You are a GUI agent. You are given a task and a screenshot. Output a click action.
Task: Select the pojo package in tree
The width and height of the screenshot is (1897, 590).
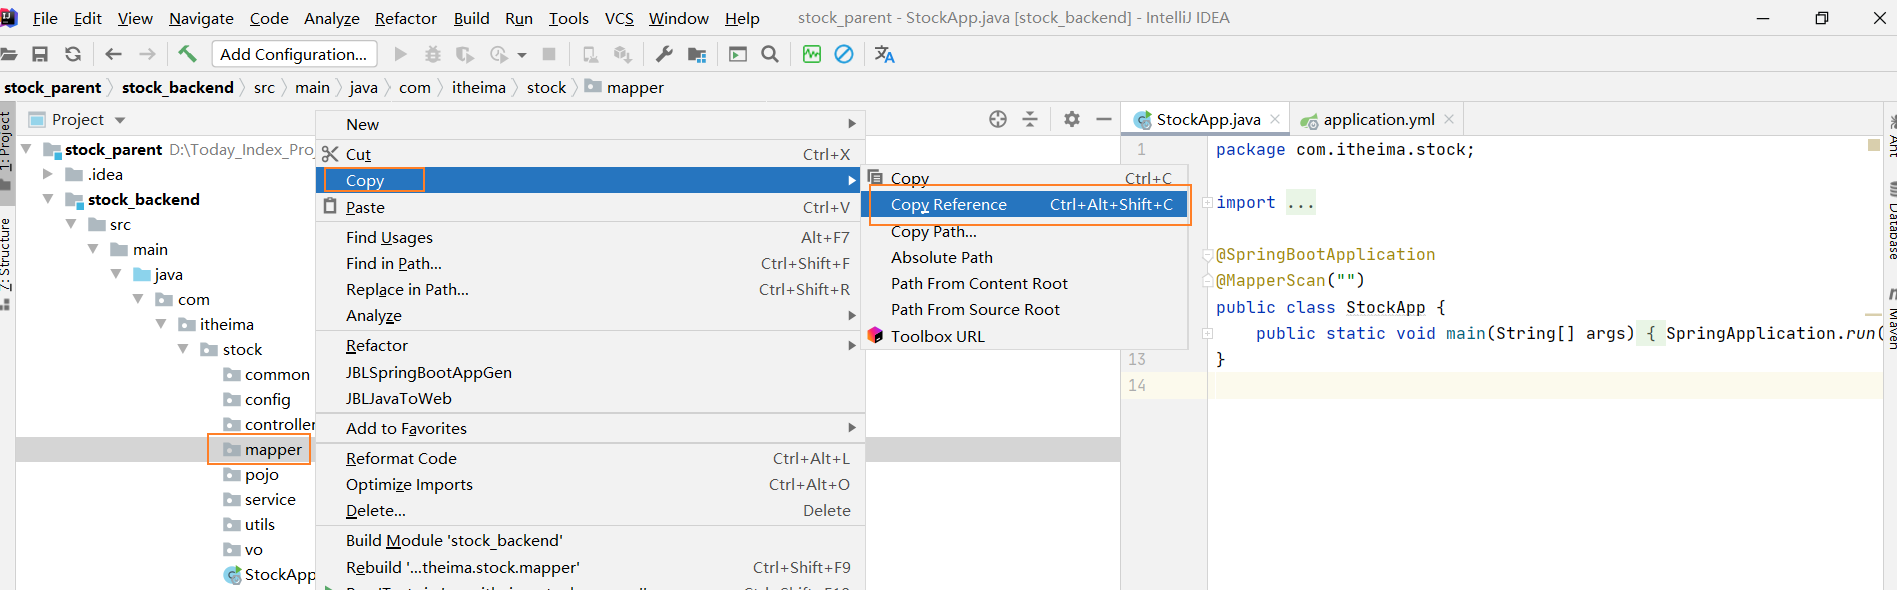click(261, 474)
